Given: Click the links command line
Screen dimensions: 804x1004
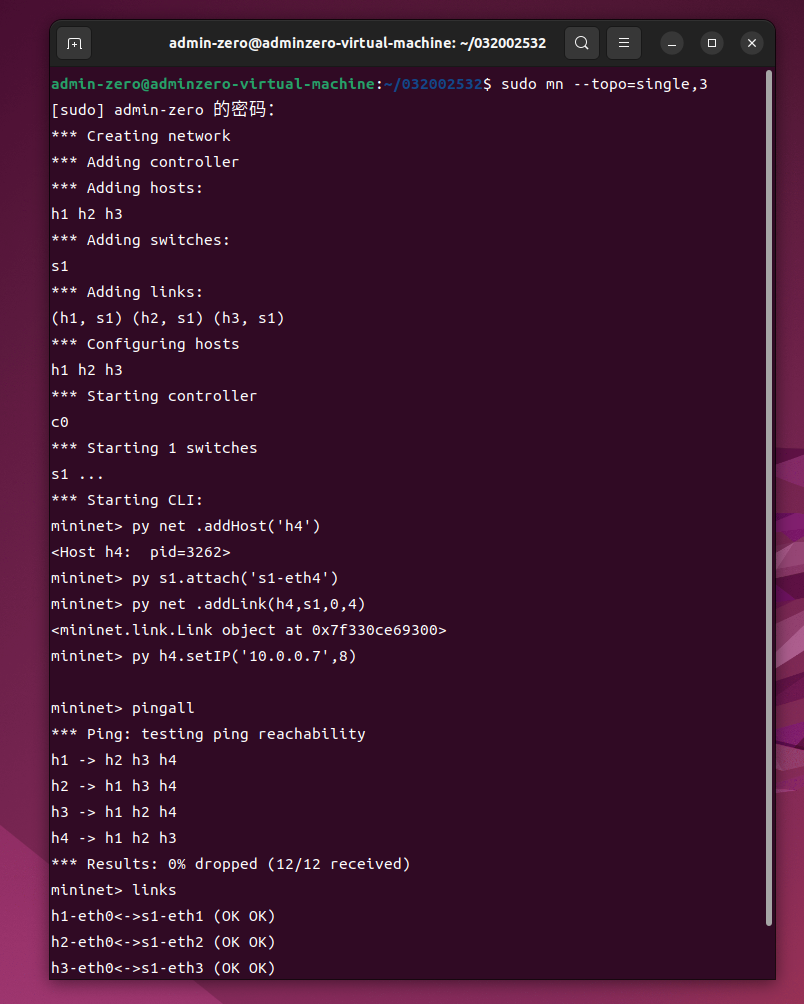Looking at the screenshot, I should (113, 890).
